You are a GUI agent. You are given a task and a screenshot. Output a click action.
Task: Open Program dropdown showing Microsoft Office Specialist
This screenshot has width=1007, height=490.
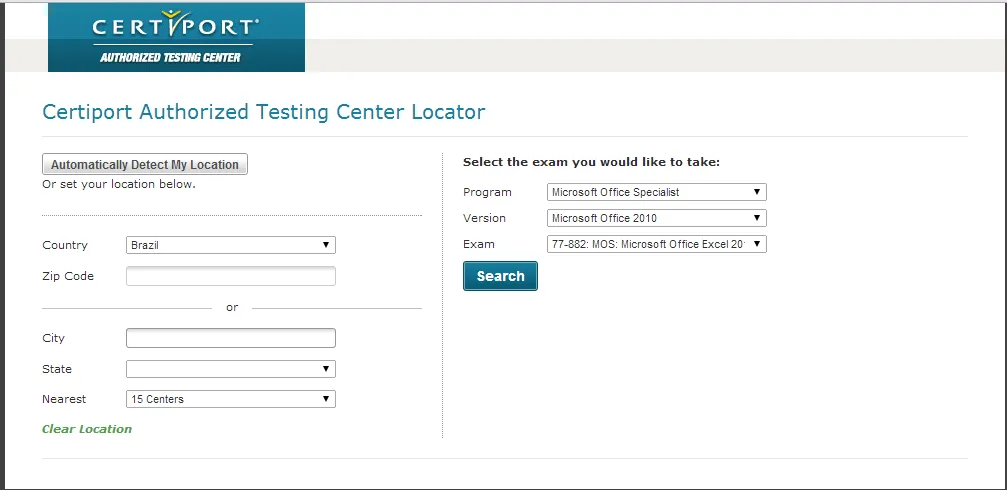(x=656, y=192)
